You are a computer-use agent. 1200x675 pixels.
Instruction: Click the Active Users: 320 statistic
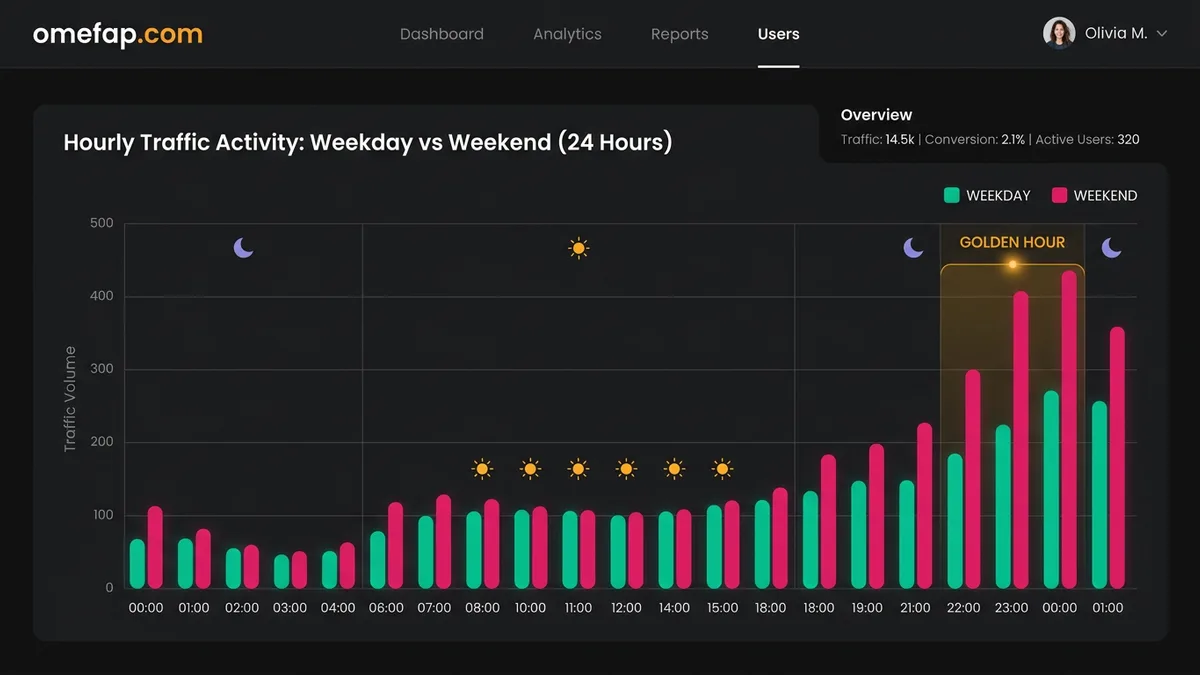pyautogui.click(x=1087, y=140)
